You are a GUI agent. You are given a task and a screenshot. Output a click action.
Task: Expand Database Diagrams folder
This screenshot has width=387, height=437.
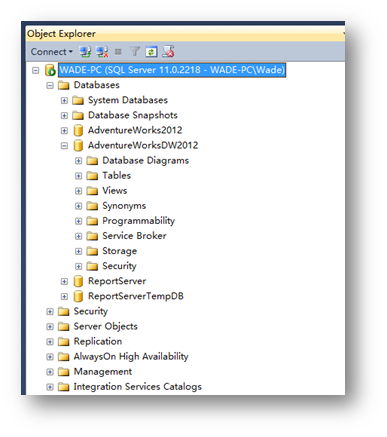78,161
